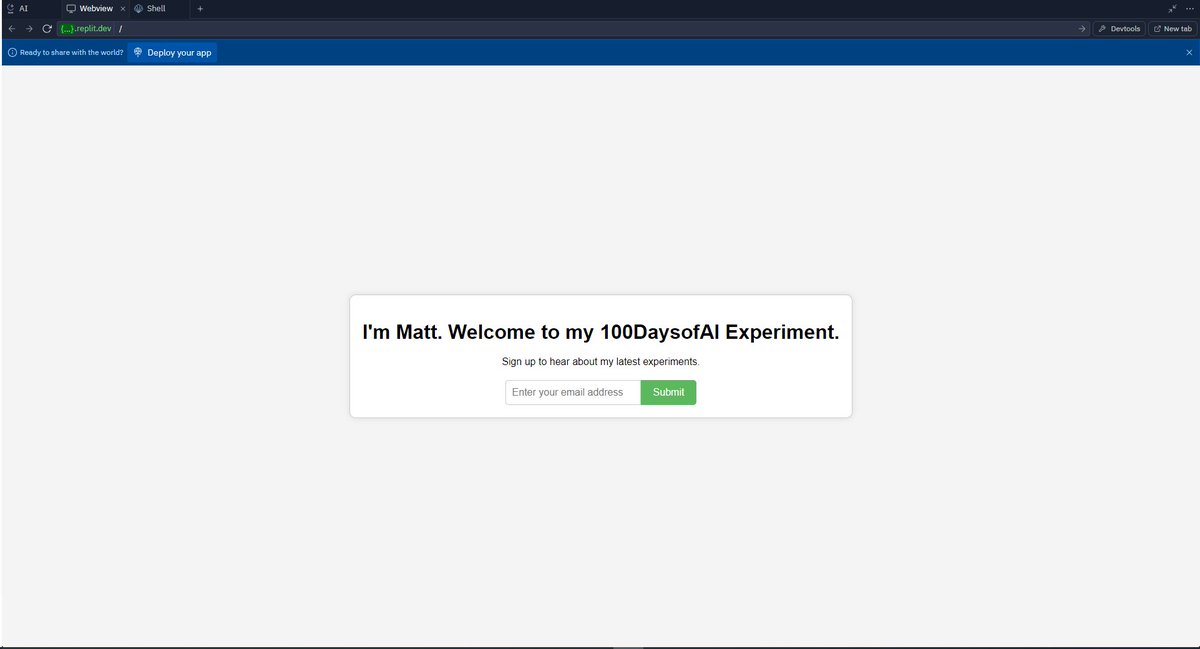Click the green replit.dev domain badge

(x=85, y=29)
